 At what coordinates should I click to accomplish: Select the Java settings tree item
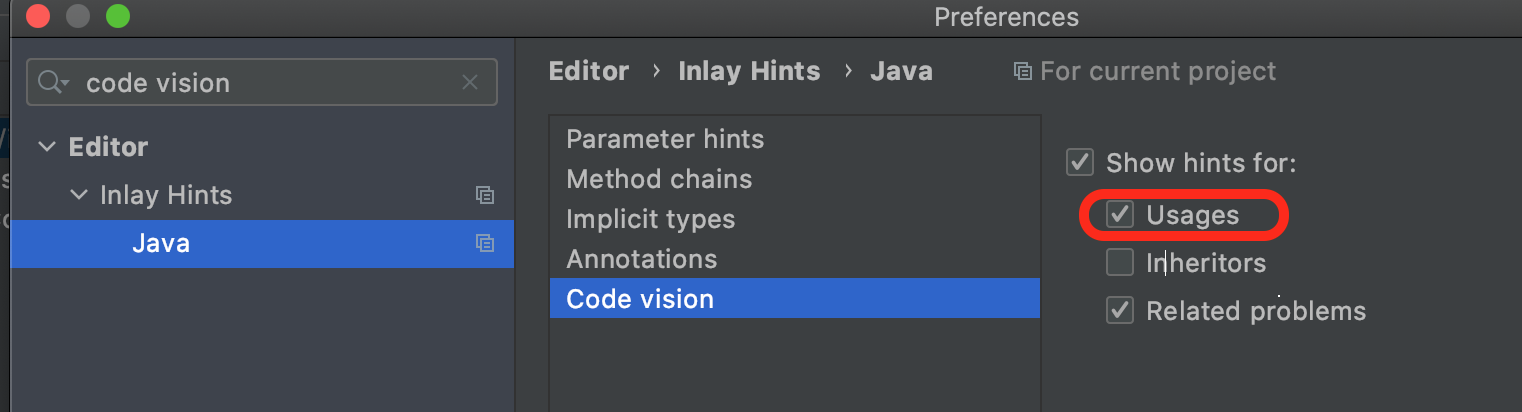point(161,243)
